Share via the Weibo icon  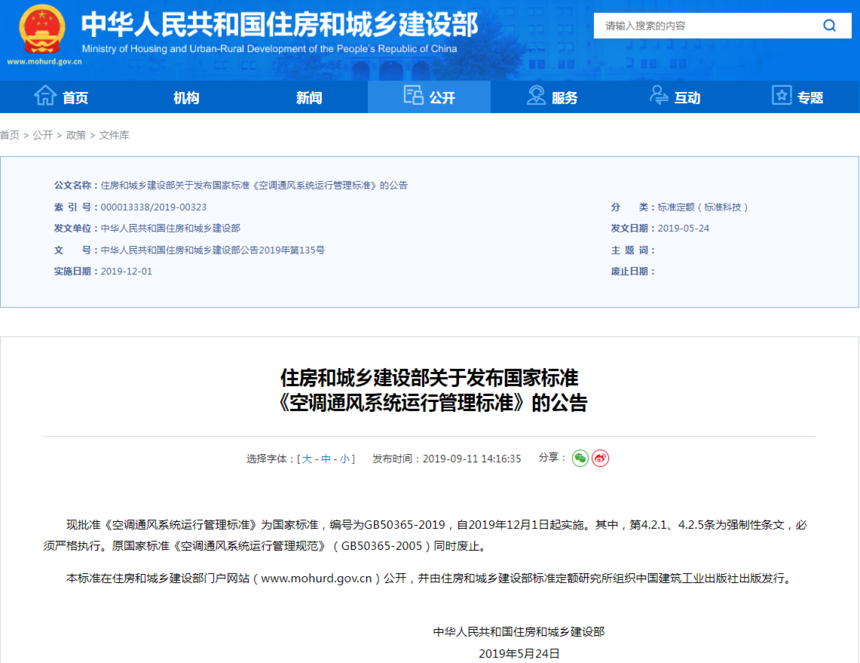(600, 458)
